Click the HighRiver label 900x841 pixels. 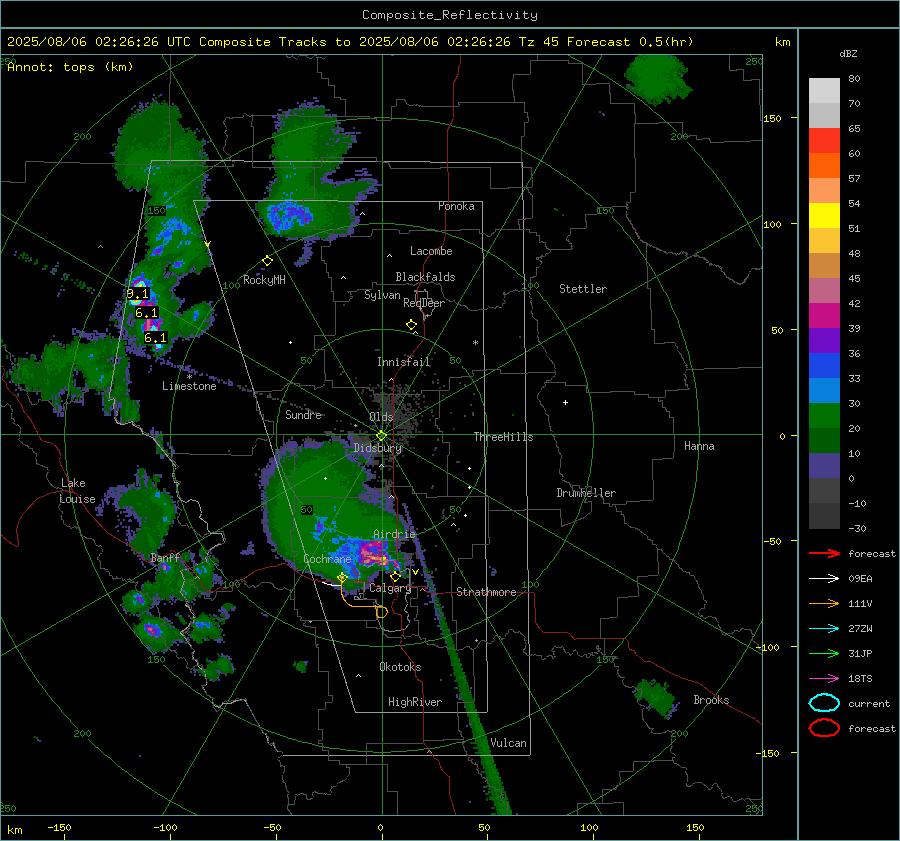pos(415,702)
